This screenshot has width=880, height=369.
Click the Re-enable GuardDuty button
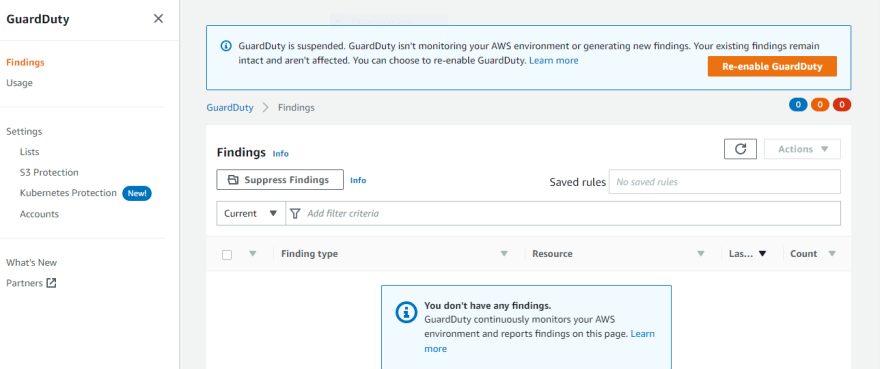tap(772, 66)
